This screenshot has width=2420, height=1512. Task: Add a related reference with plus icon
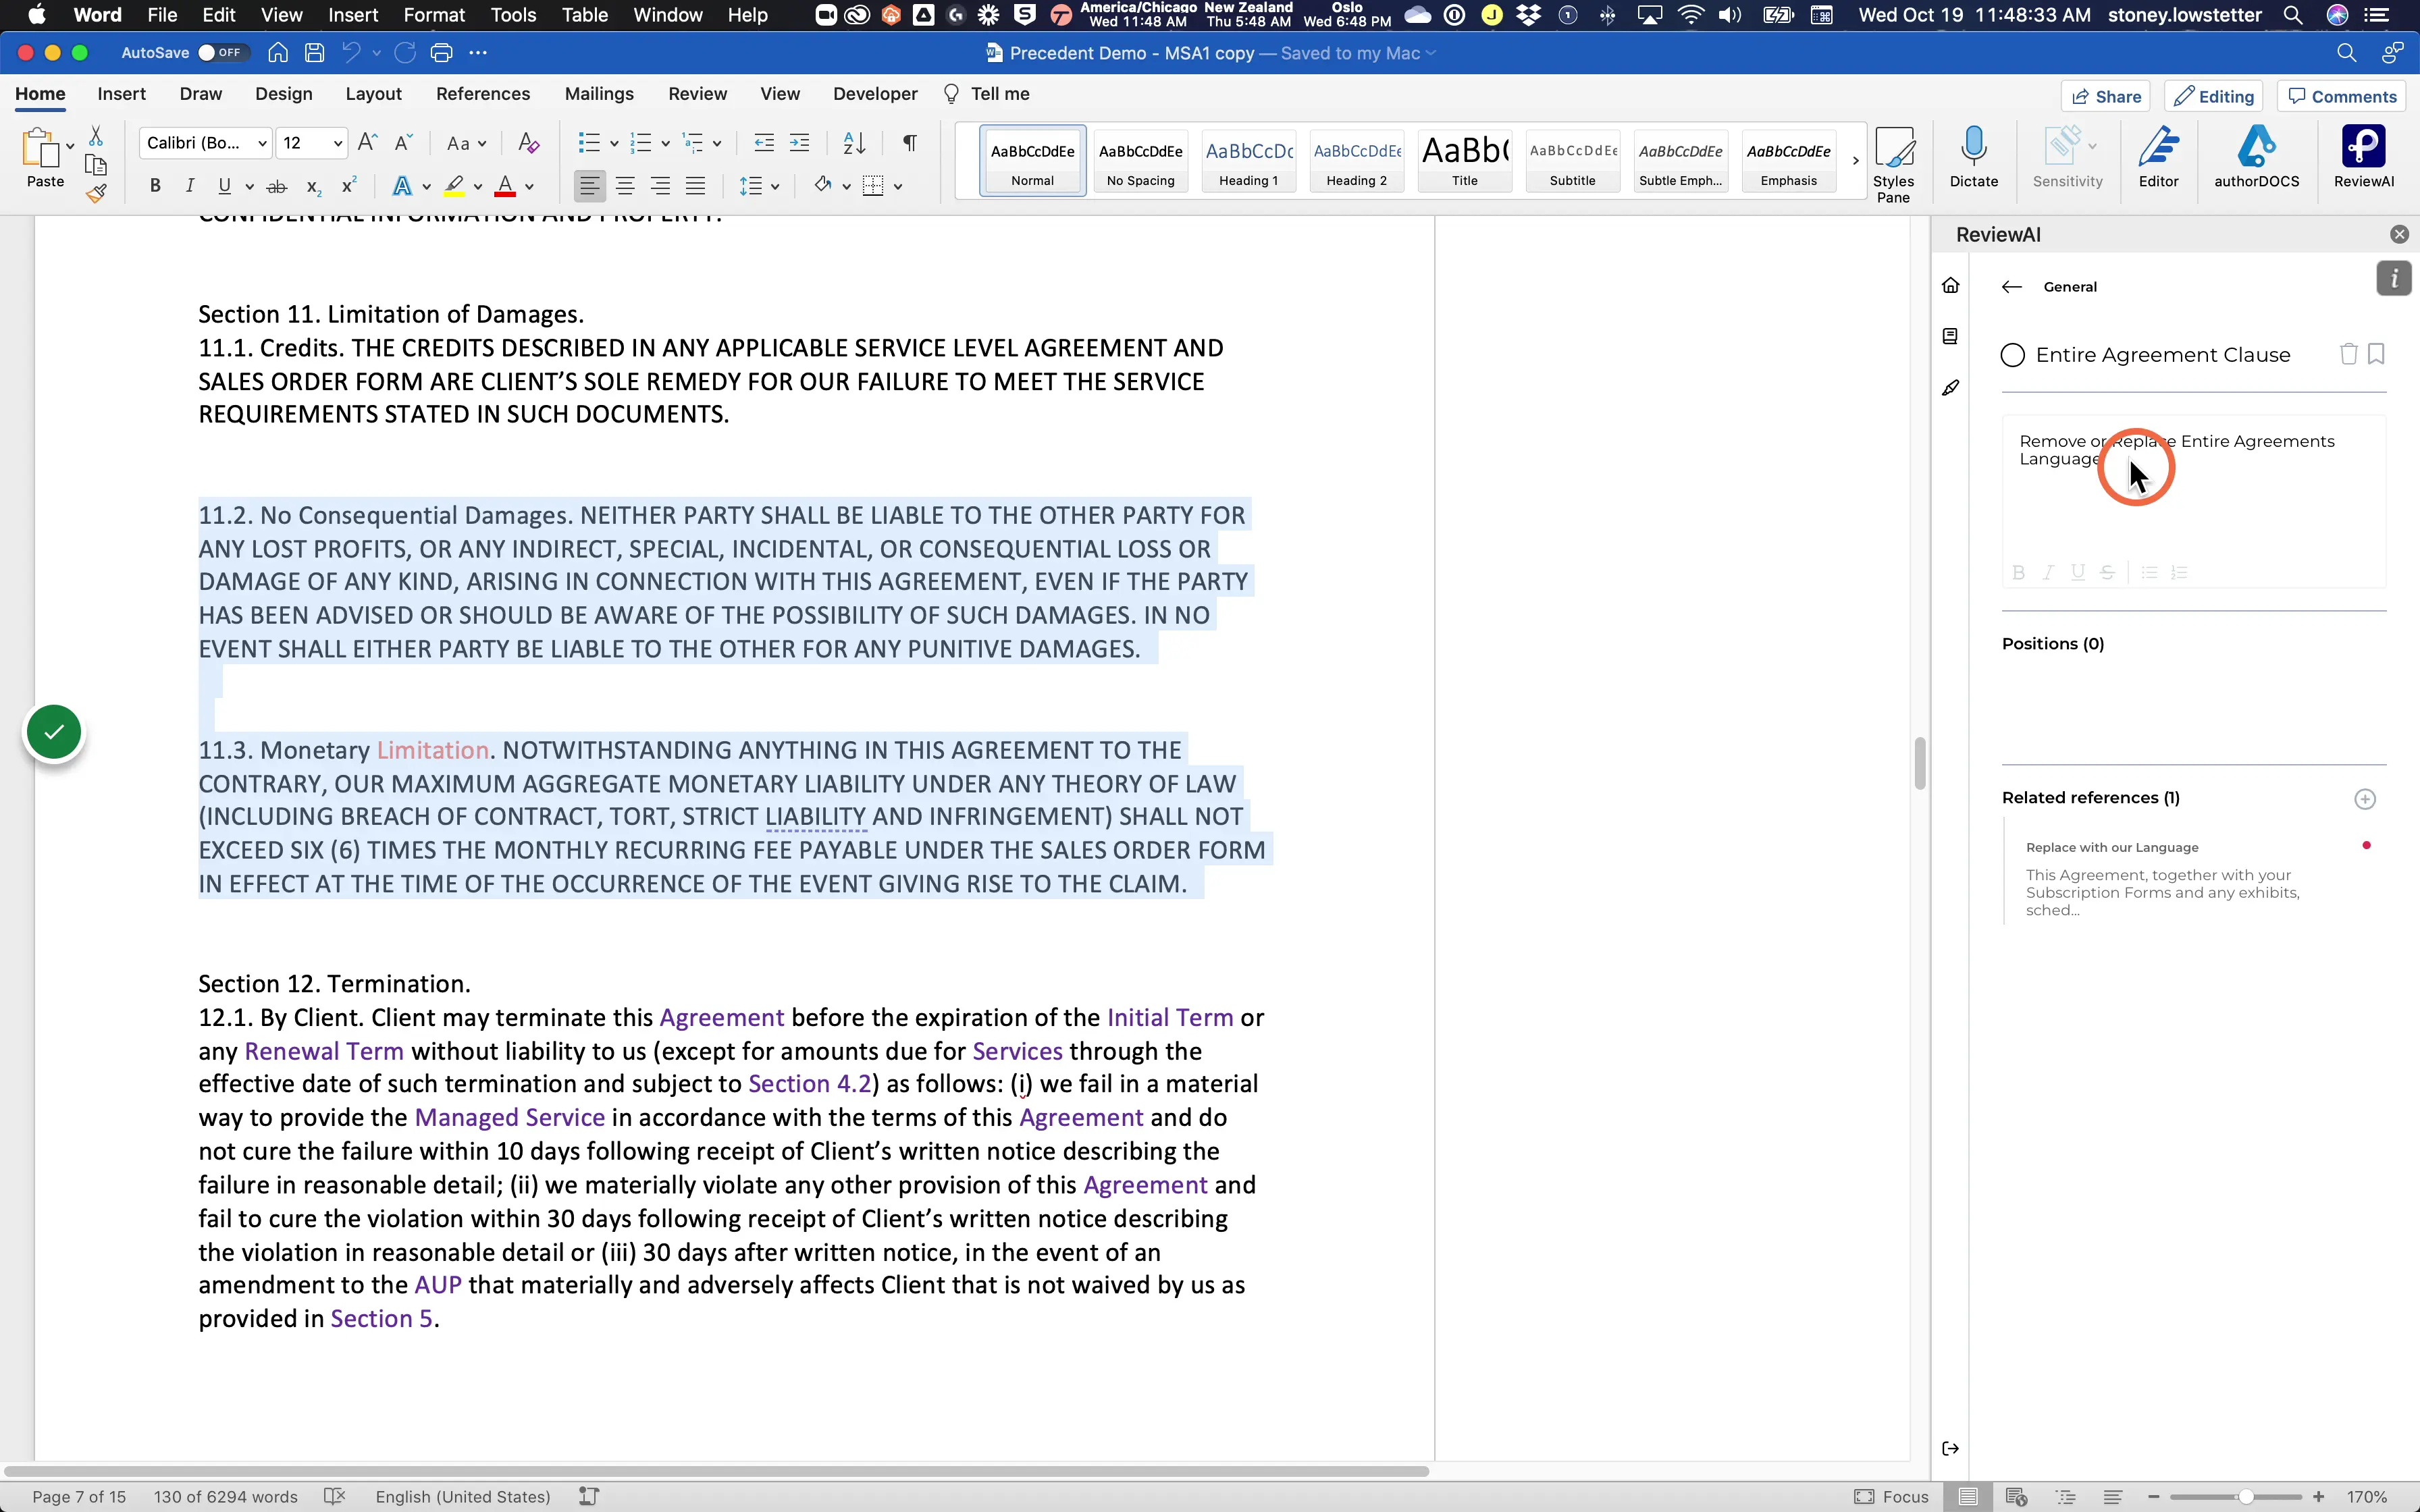point(2364,798)
